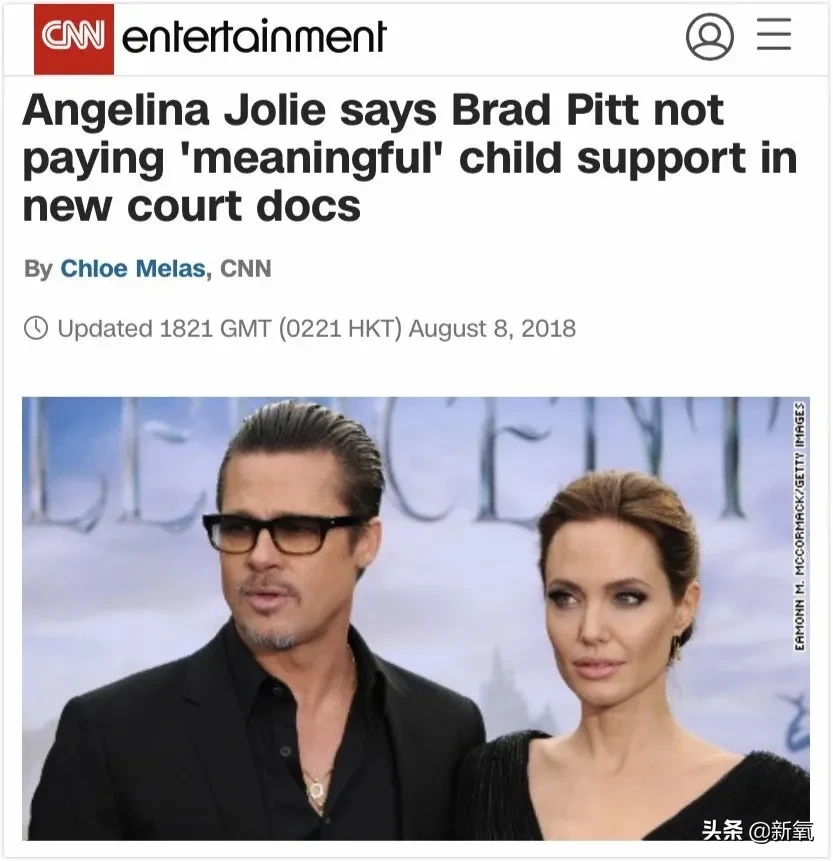
Task: Click the word 'meaningful' in the headline
Action: coord(315,160)
